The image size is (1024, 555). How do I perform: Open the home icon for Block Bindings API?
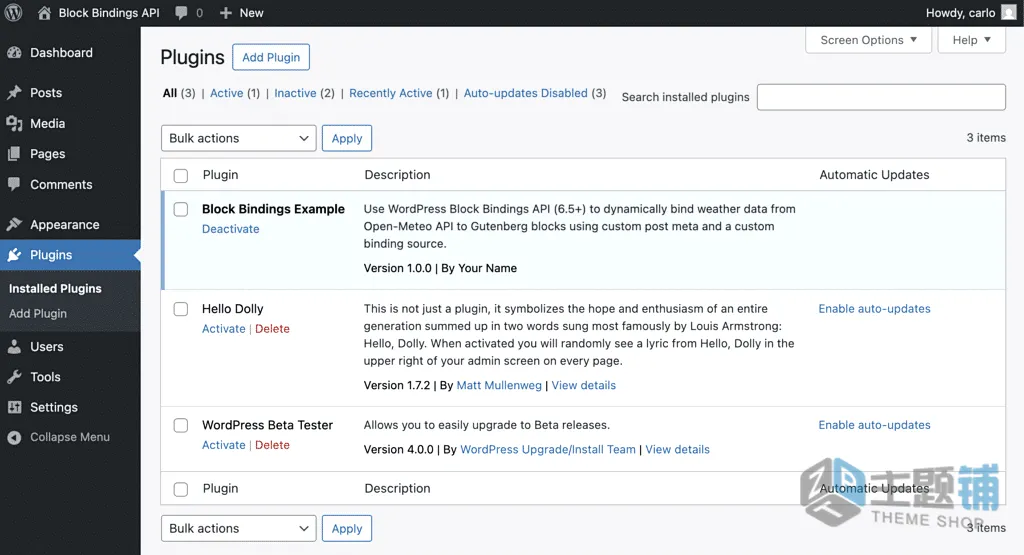(44, 12)
